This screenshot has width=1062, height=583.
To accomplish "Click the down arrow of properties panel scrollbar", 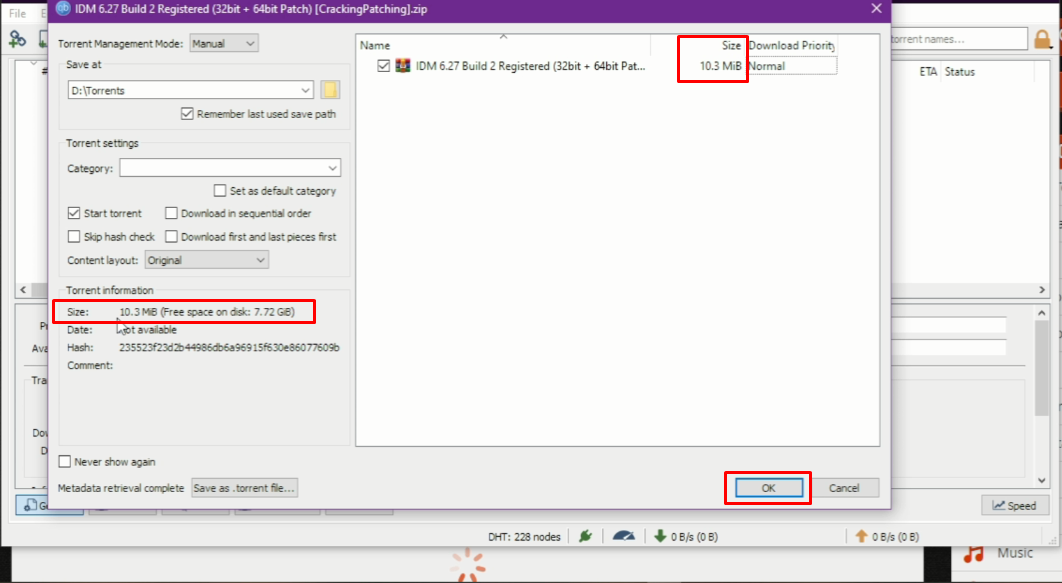I will [x=1042, y=479].
